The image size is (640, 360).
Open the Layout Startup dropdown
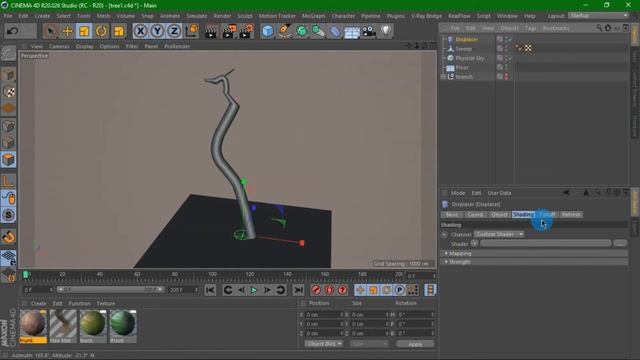(598, 16)
